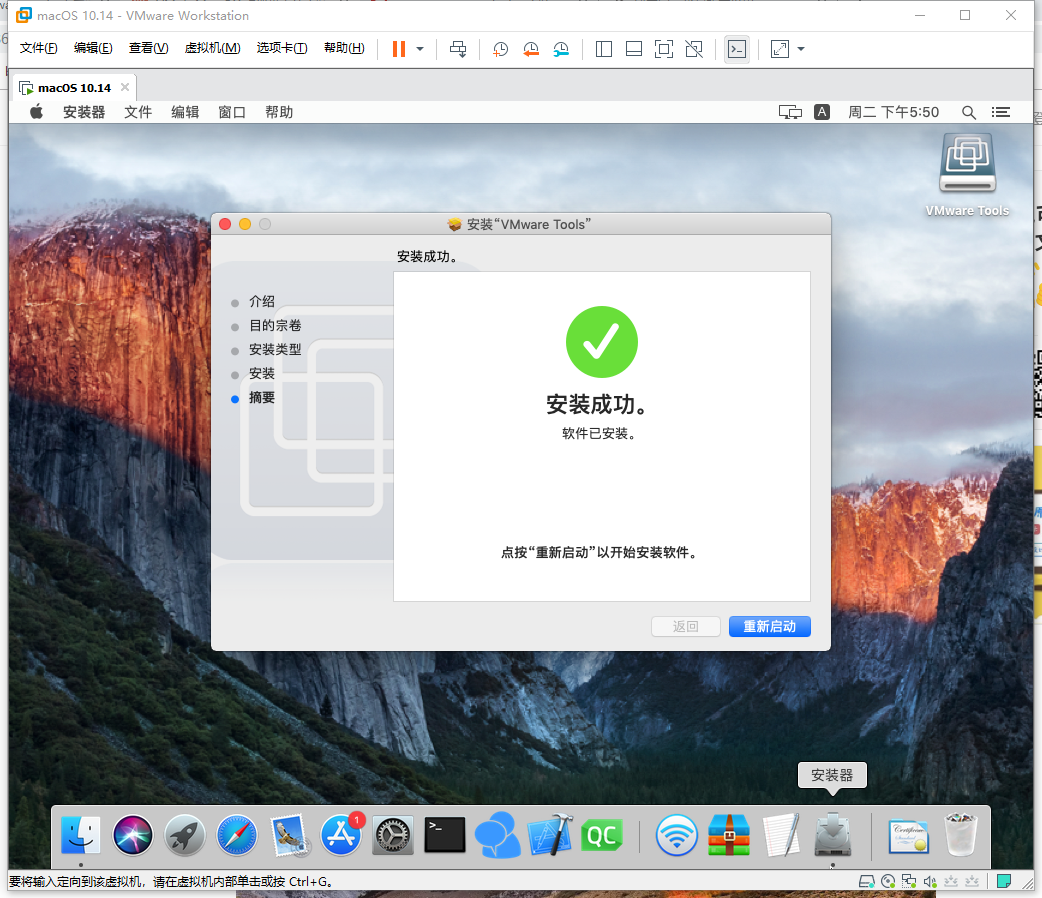This screenshot has width=1042, height=898.
Task: Launch Terminal from the Dock
Action: click(444, 835)
